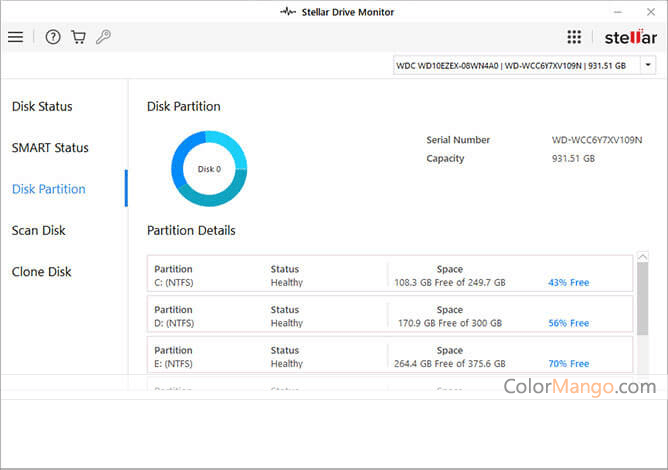Click the 70% Free link for E:
This screenshot has width=668, height=470.
pyautogui.click(x=568, y=364)
